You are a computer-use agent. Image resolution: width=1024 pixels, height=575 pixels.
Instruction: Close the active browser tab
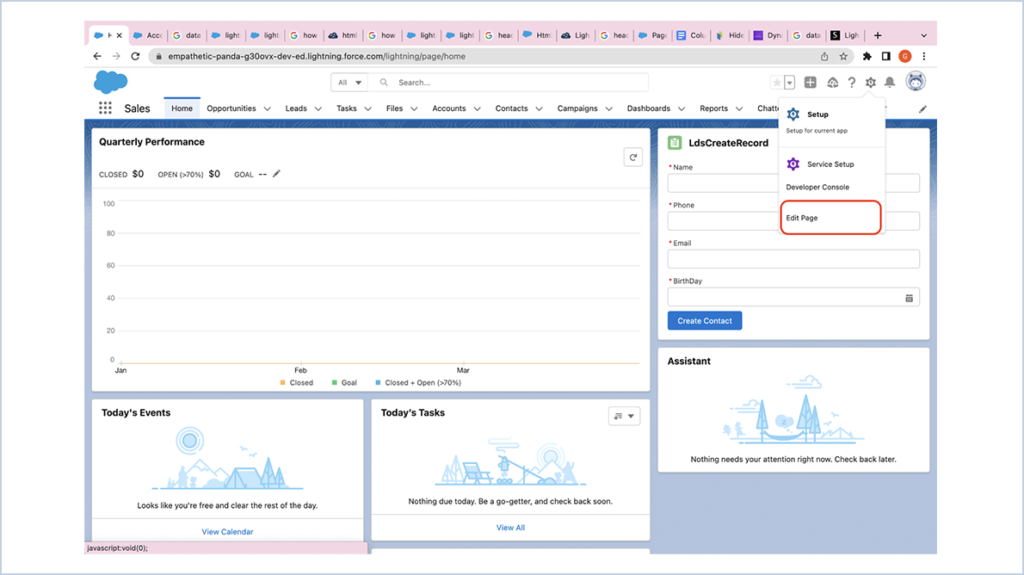[x=119, y=35]
